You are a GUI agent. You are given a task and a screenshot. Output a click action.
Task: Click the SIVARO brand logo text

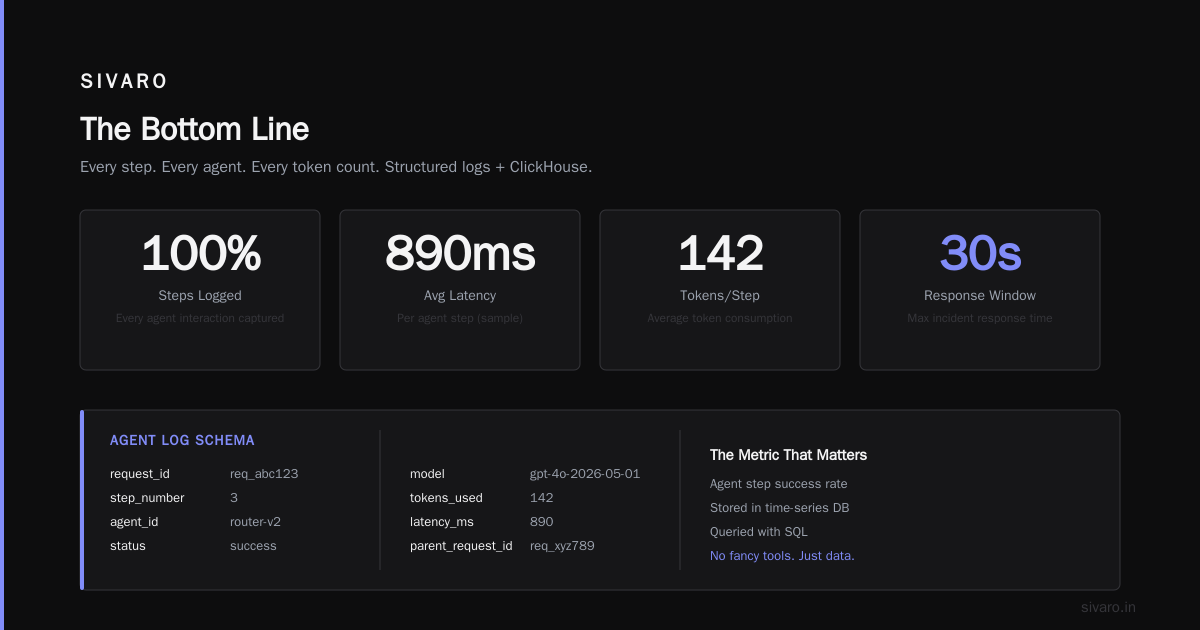click(124, 82)
